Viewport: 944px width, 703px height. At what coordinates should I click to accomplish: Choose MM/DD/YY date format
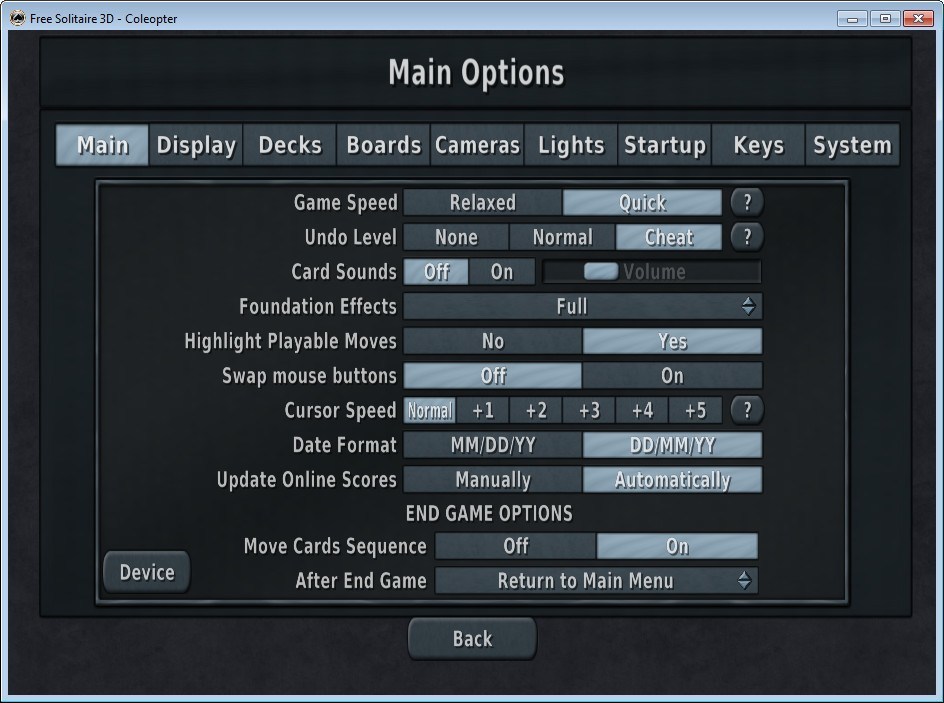pyautogui.click(x=492, y=445)
